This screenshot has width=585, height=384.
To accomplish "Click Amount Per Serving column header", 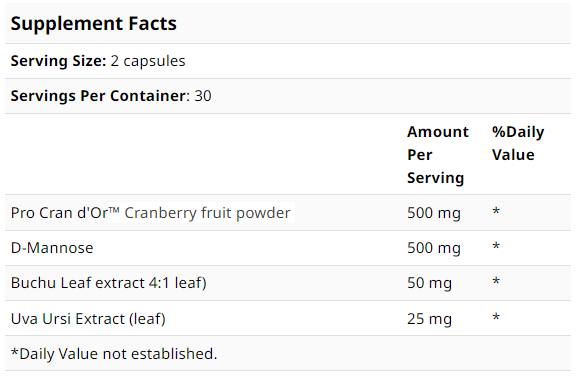I will coord(438,154).
